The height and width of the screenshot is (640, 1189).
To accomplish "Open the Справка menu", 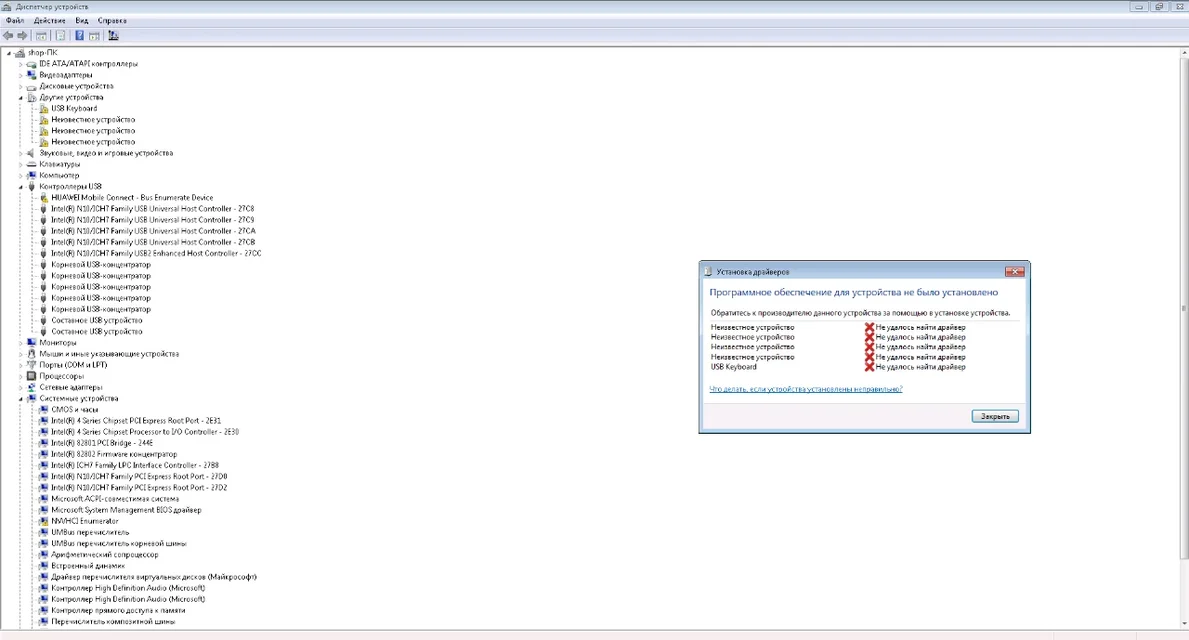I will (x=111, y=20).
